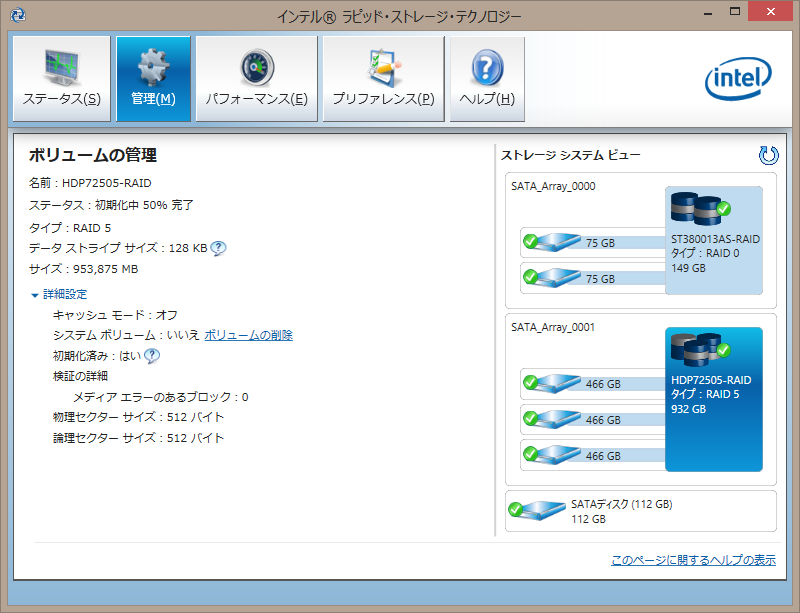Select the 112 GB SATA disk
The width and height of the screenshot is (800, 613).
pyautogui.click(x=537, y=511)
